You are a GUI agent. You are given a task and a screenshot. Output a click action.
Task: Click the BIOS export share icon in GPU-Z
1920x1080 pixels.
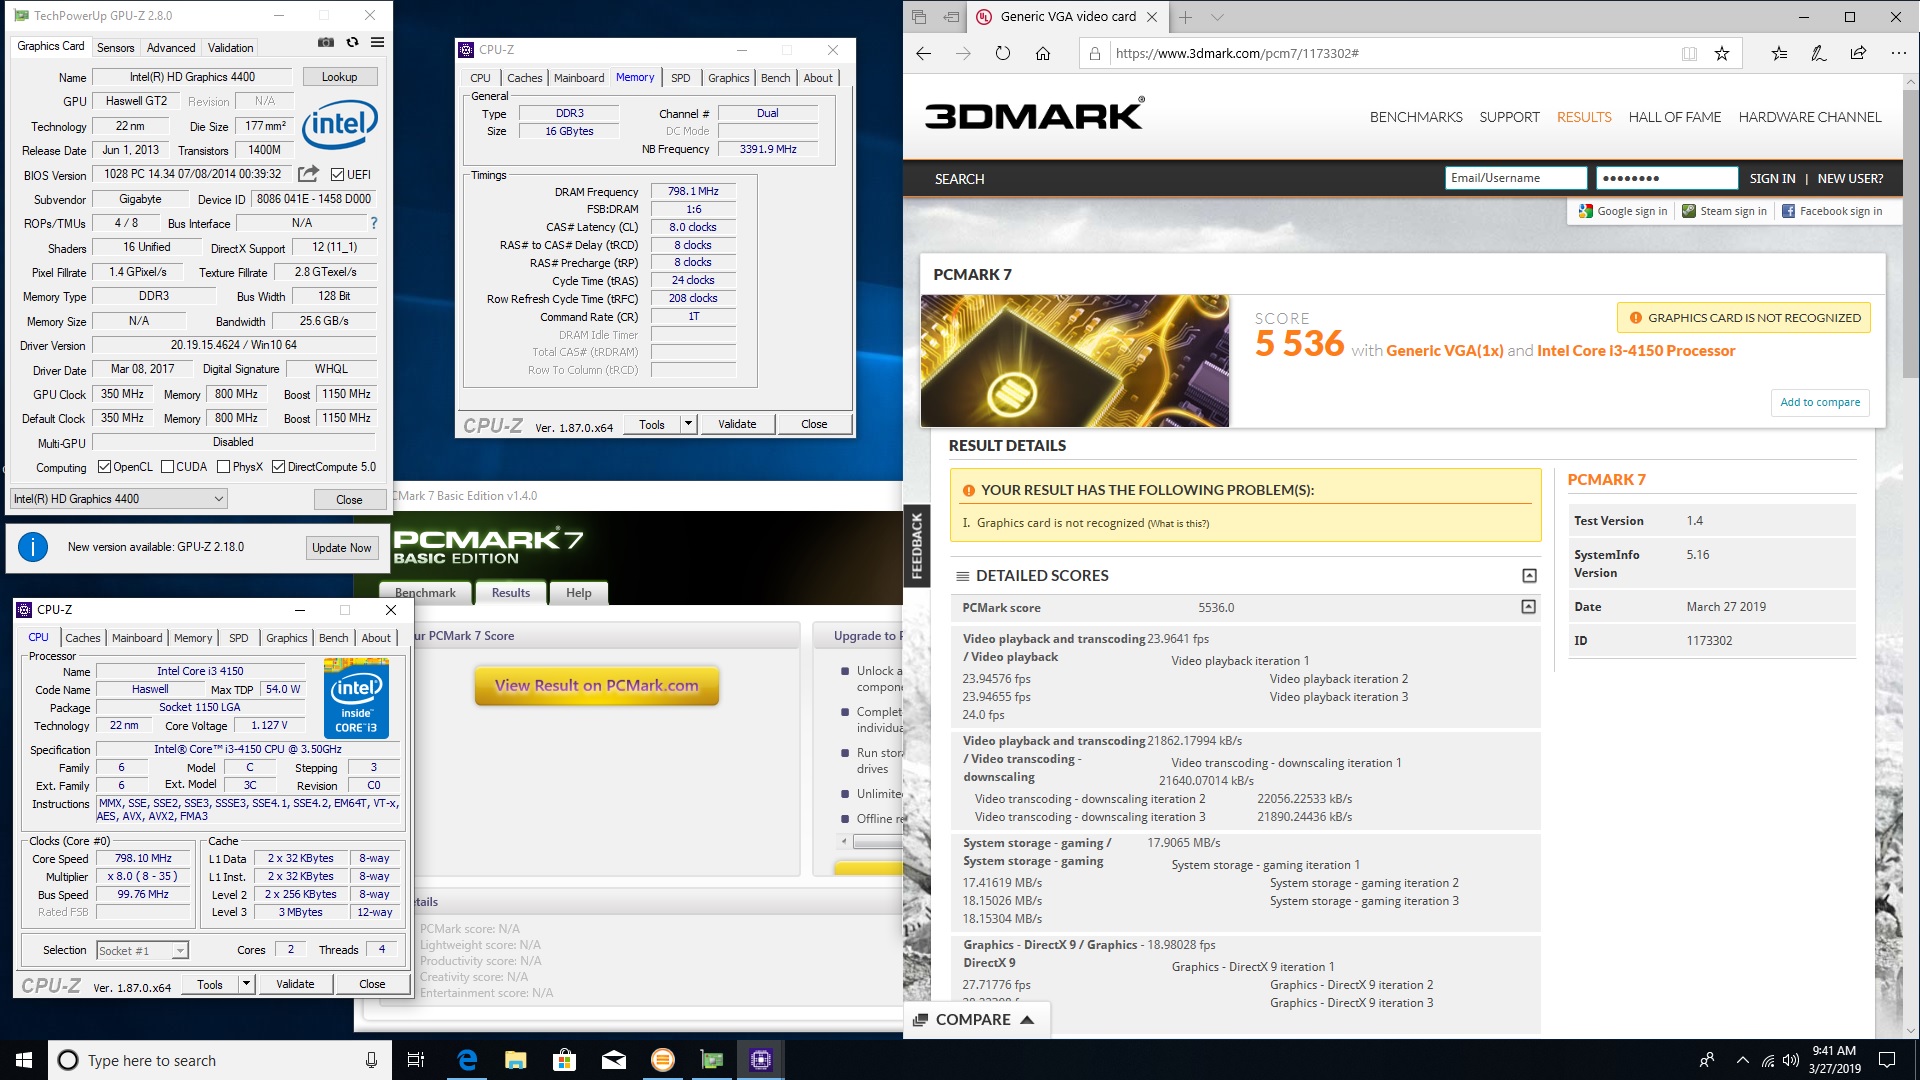[x=309, y=174]
